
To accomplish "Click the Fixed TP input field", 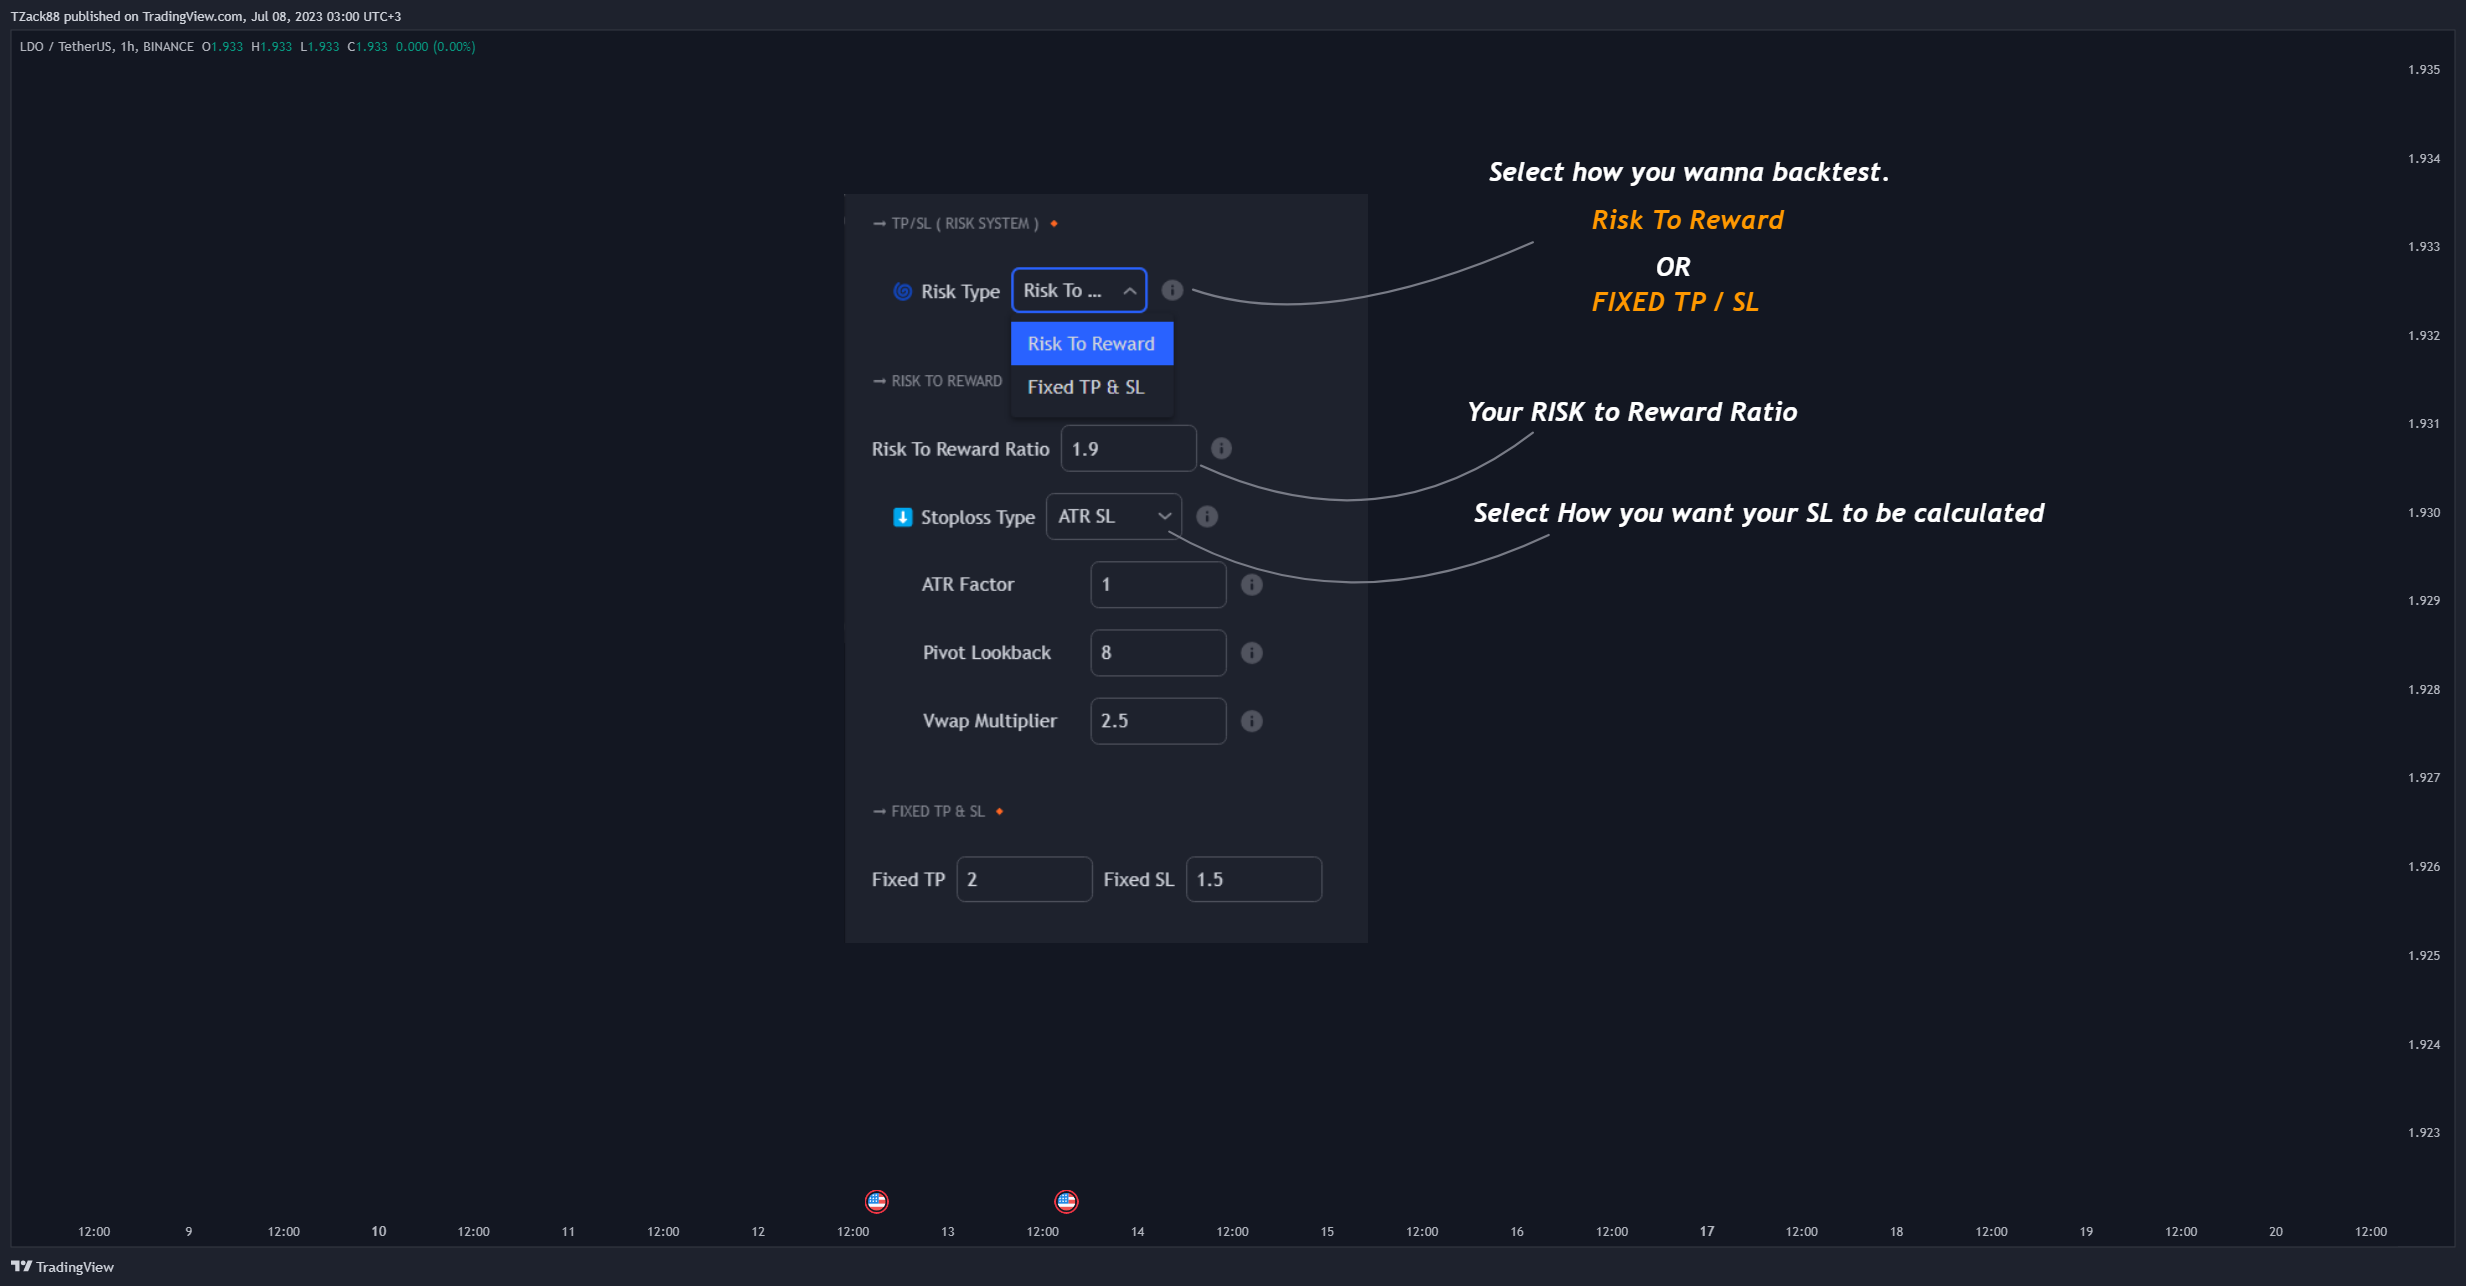I will 1024,879.
